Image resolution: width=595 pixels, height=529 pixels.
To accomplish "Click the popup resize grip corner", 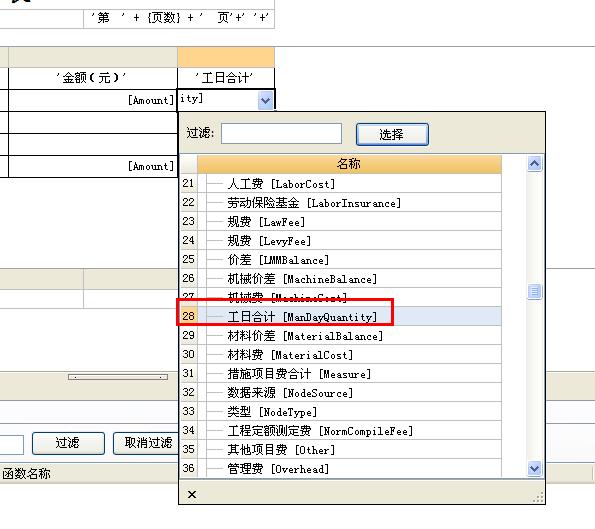I will (x=538, y=497).
